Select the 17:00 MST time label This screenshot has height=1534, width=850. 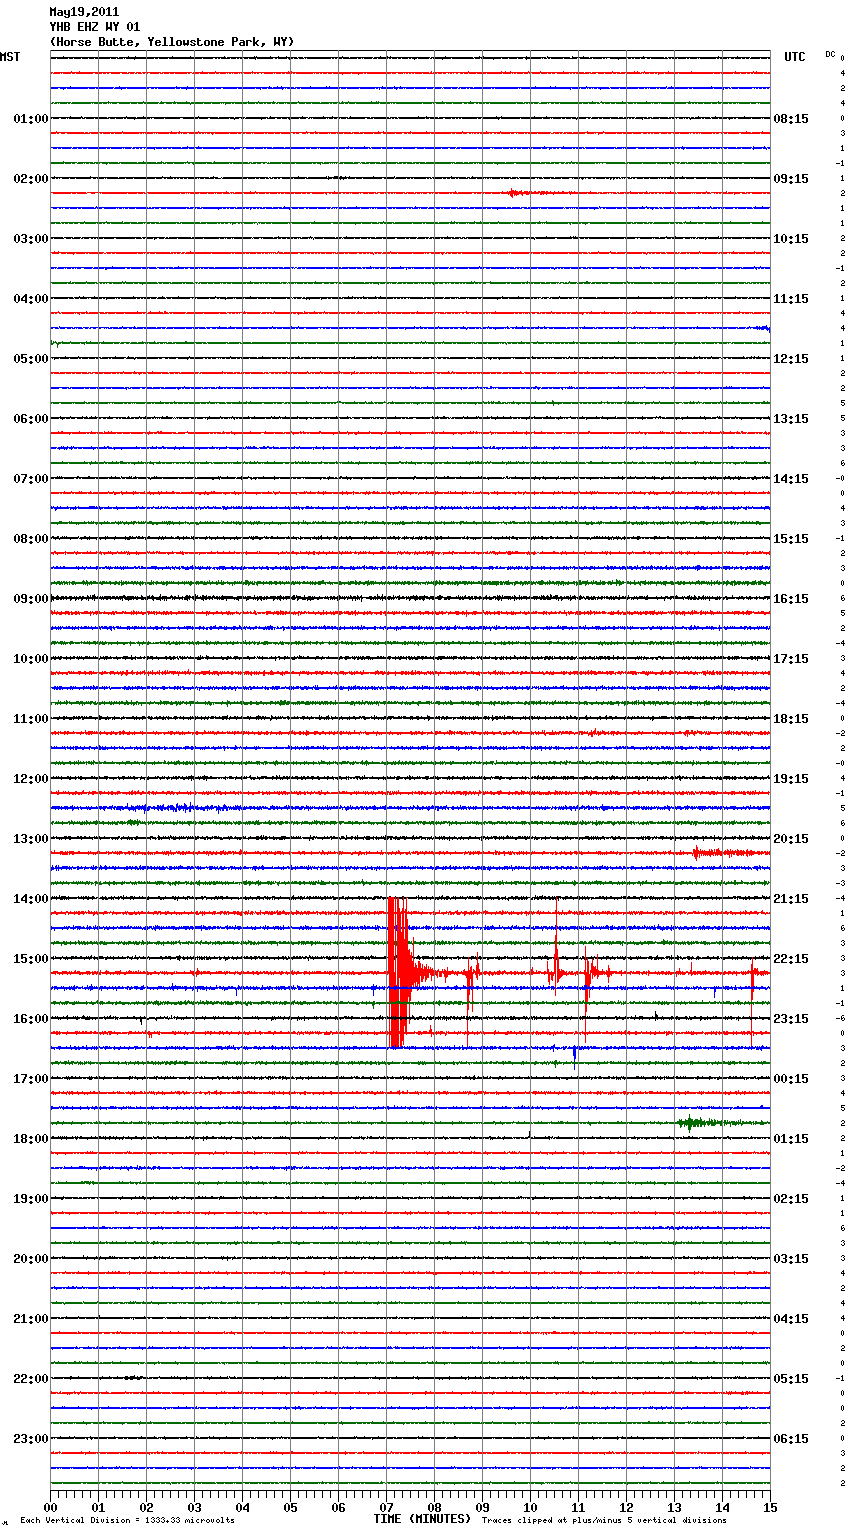tap(31, 1079)
